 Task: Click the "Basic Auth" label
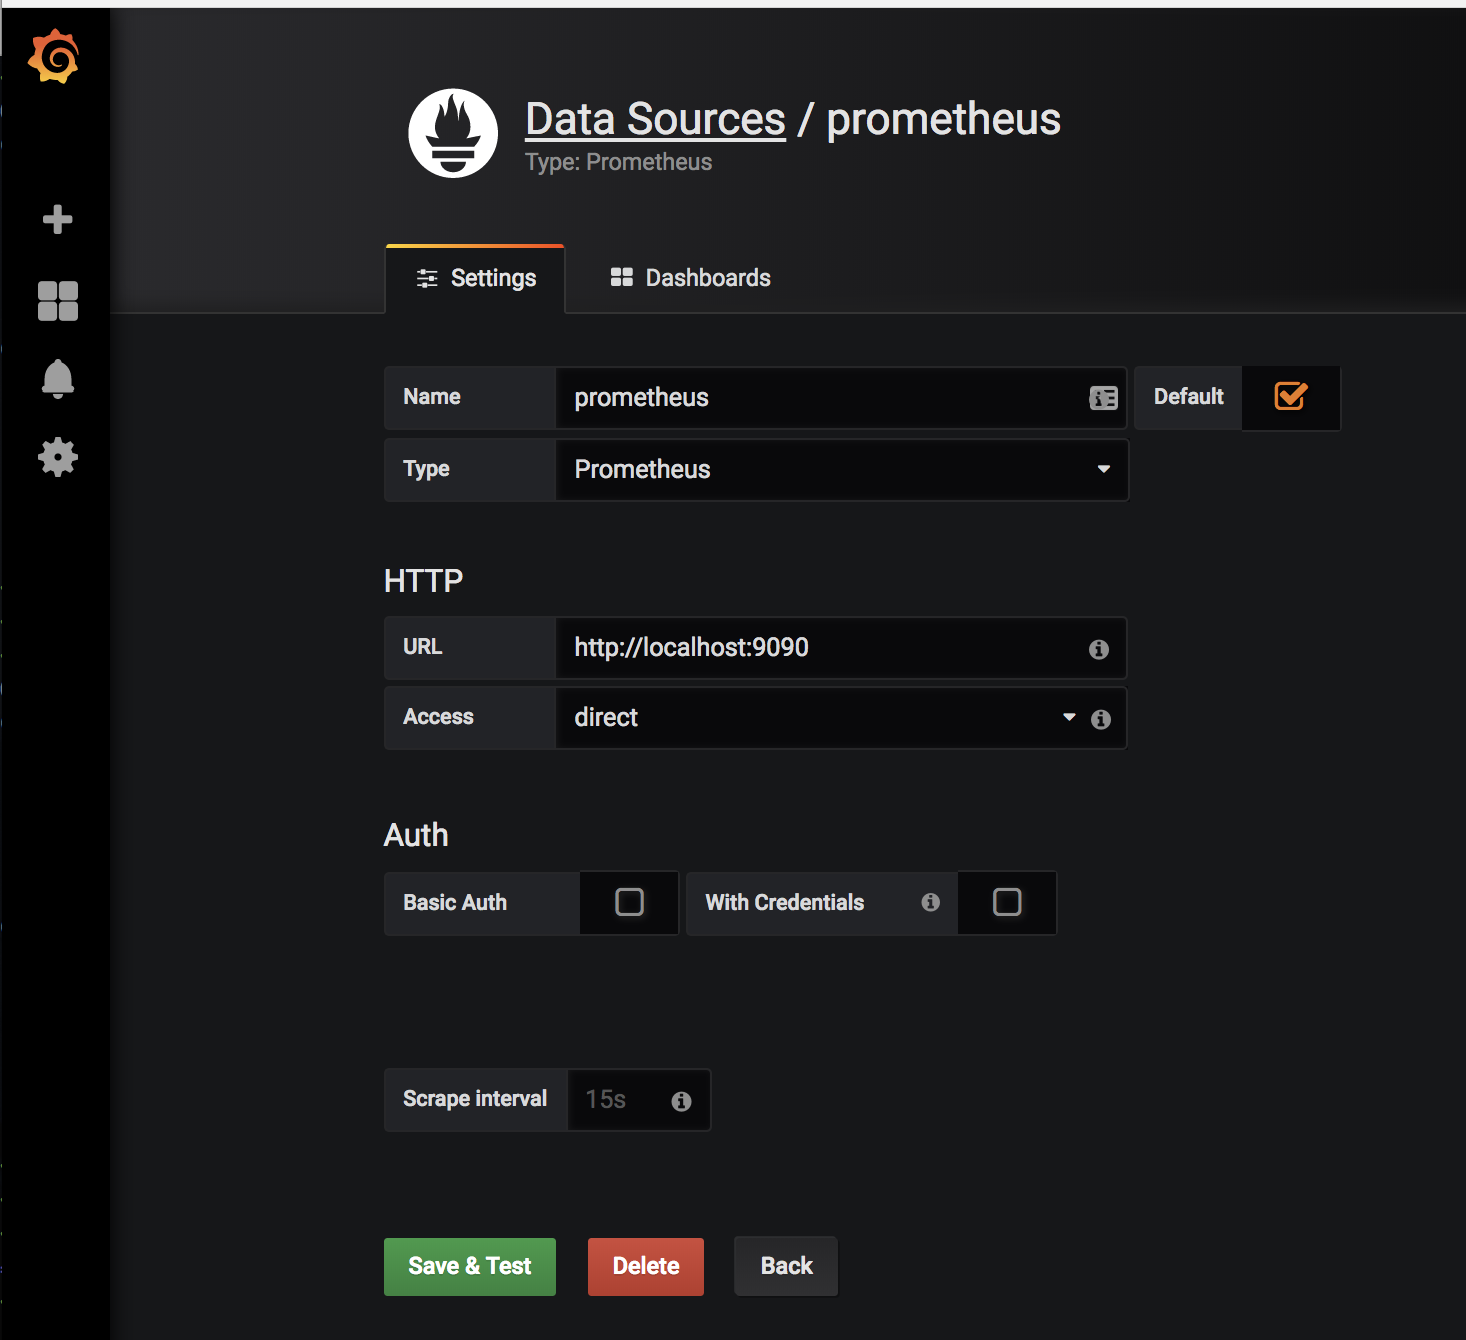click(x=455, y=903)
